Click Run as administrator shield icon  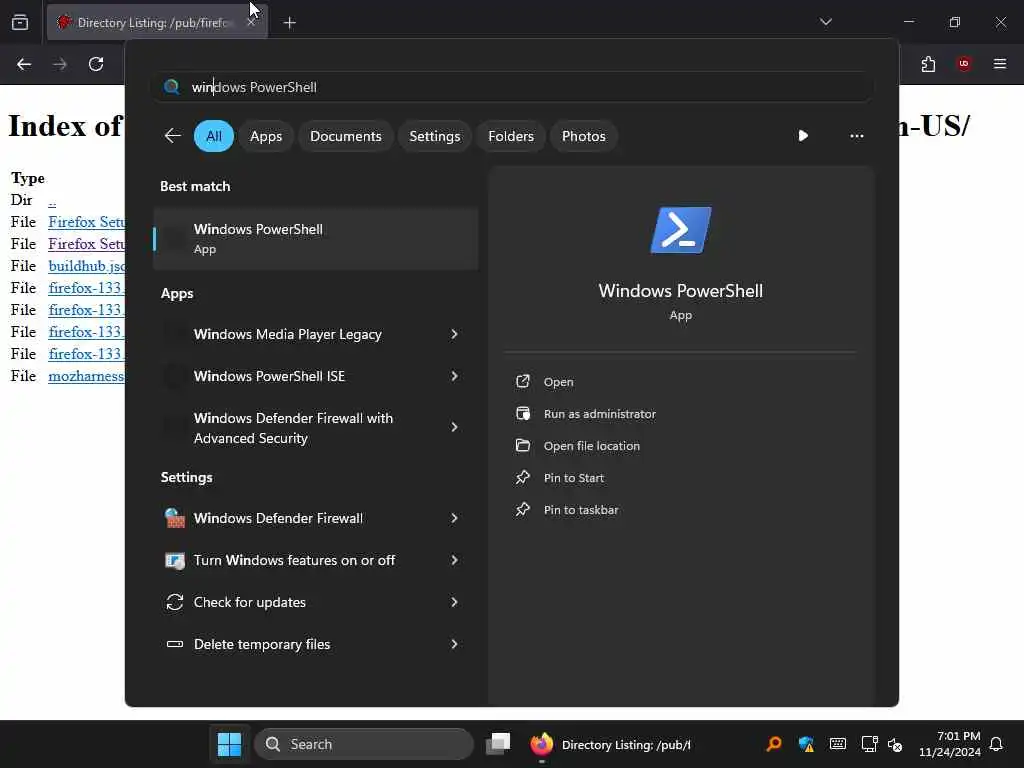522,413
